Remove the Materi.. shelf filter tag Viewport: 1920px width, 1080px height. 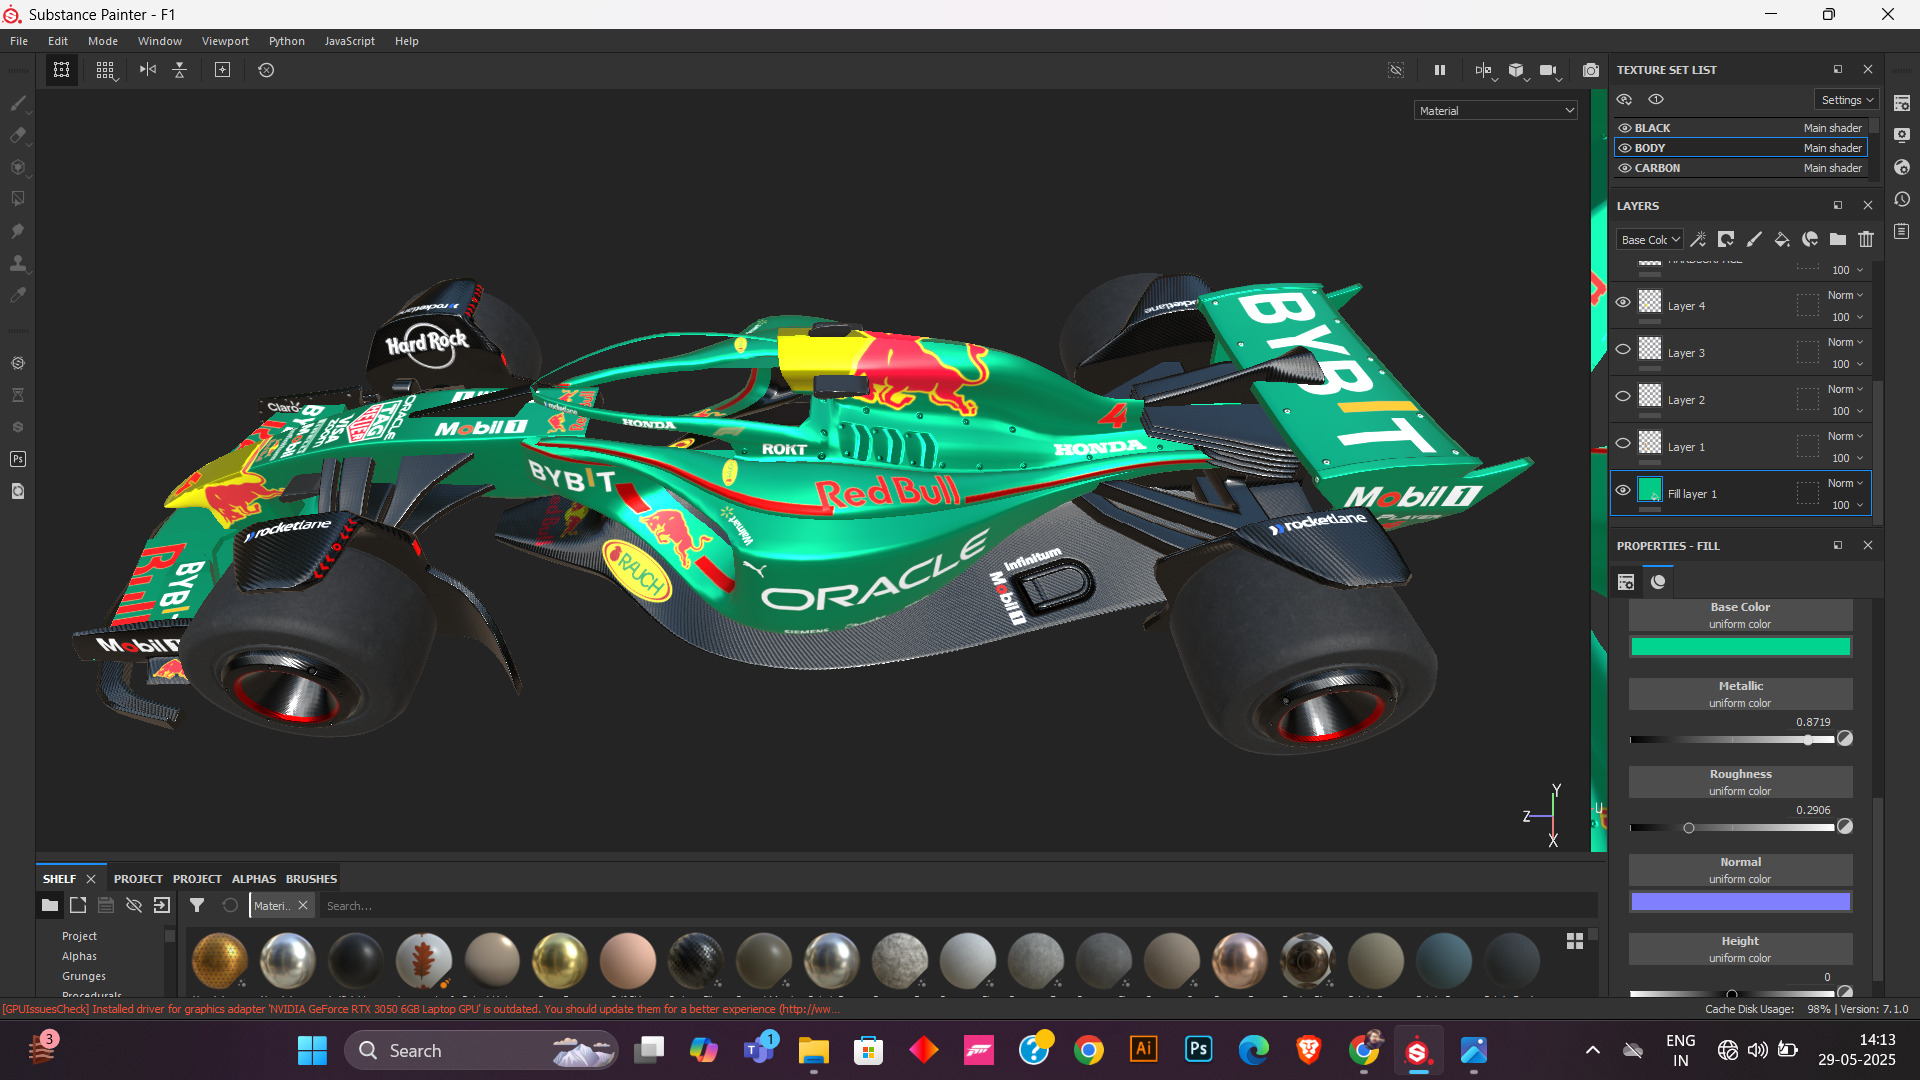click(x=303, y=905)
